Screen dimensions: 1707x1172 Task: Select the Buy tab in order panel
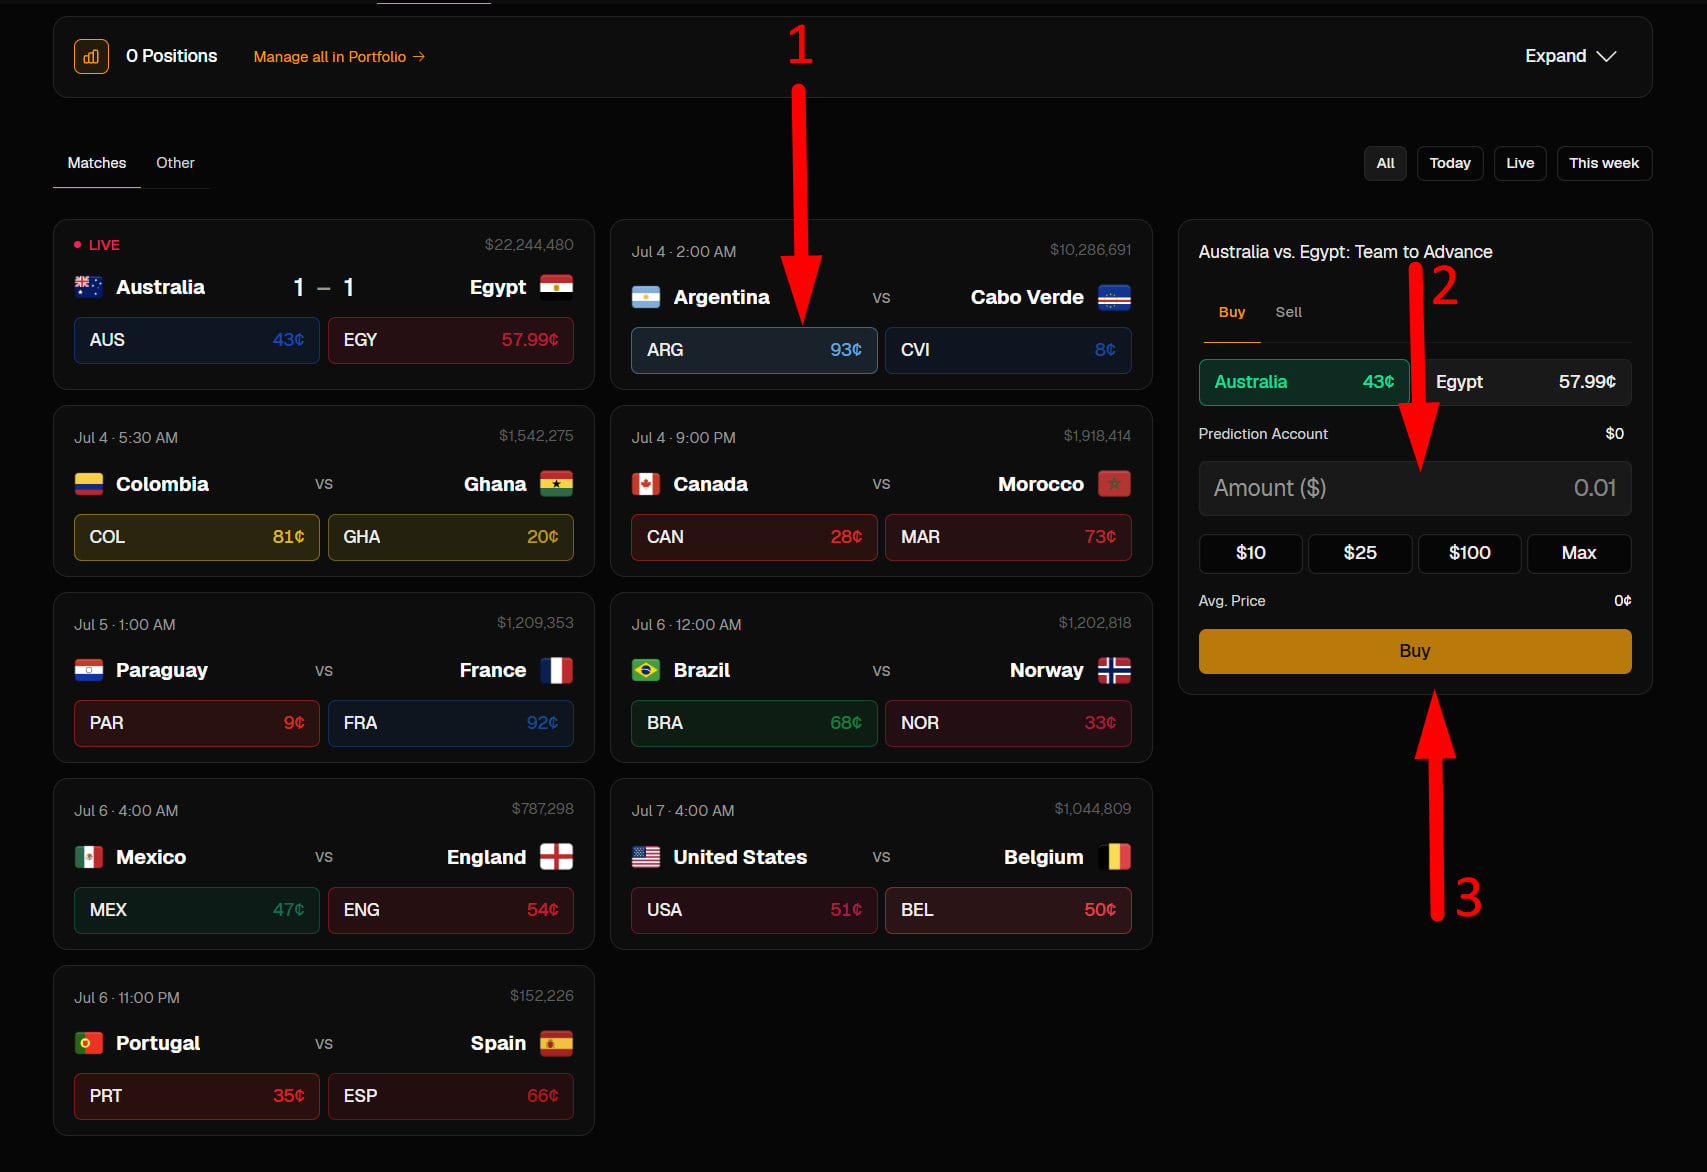click(1231, 312)
